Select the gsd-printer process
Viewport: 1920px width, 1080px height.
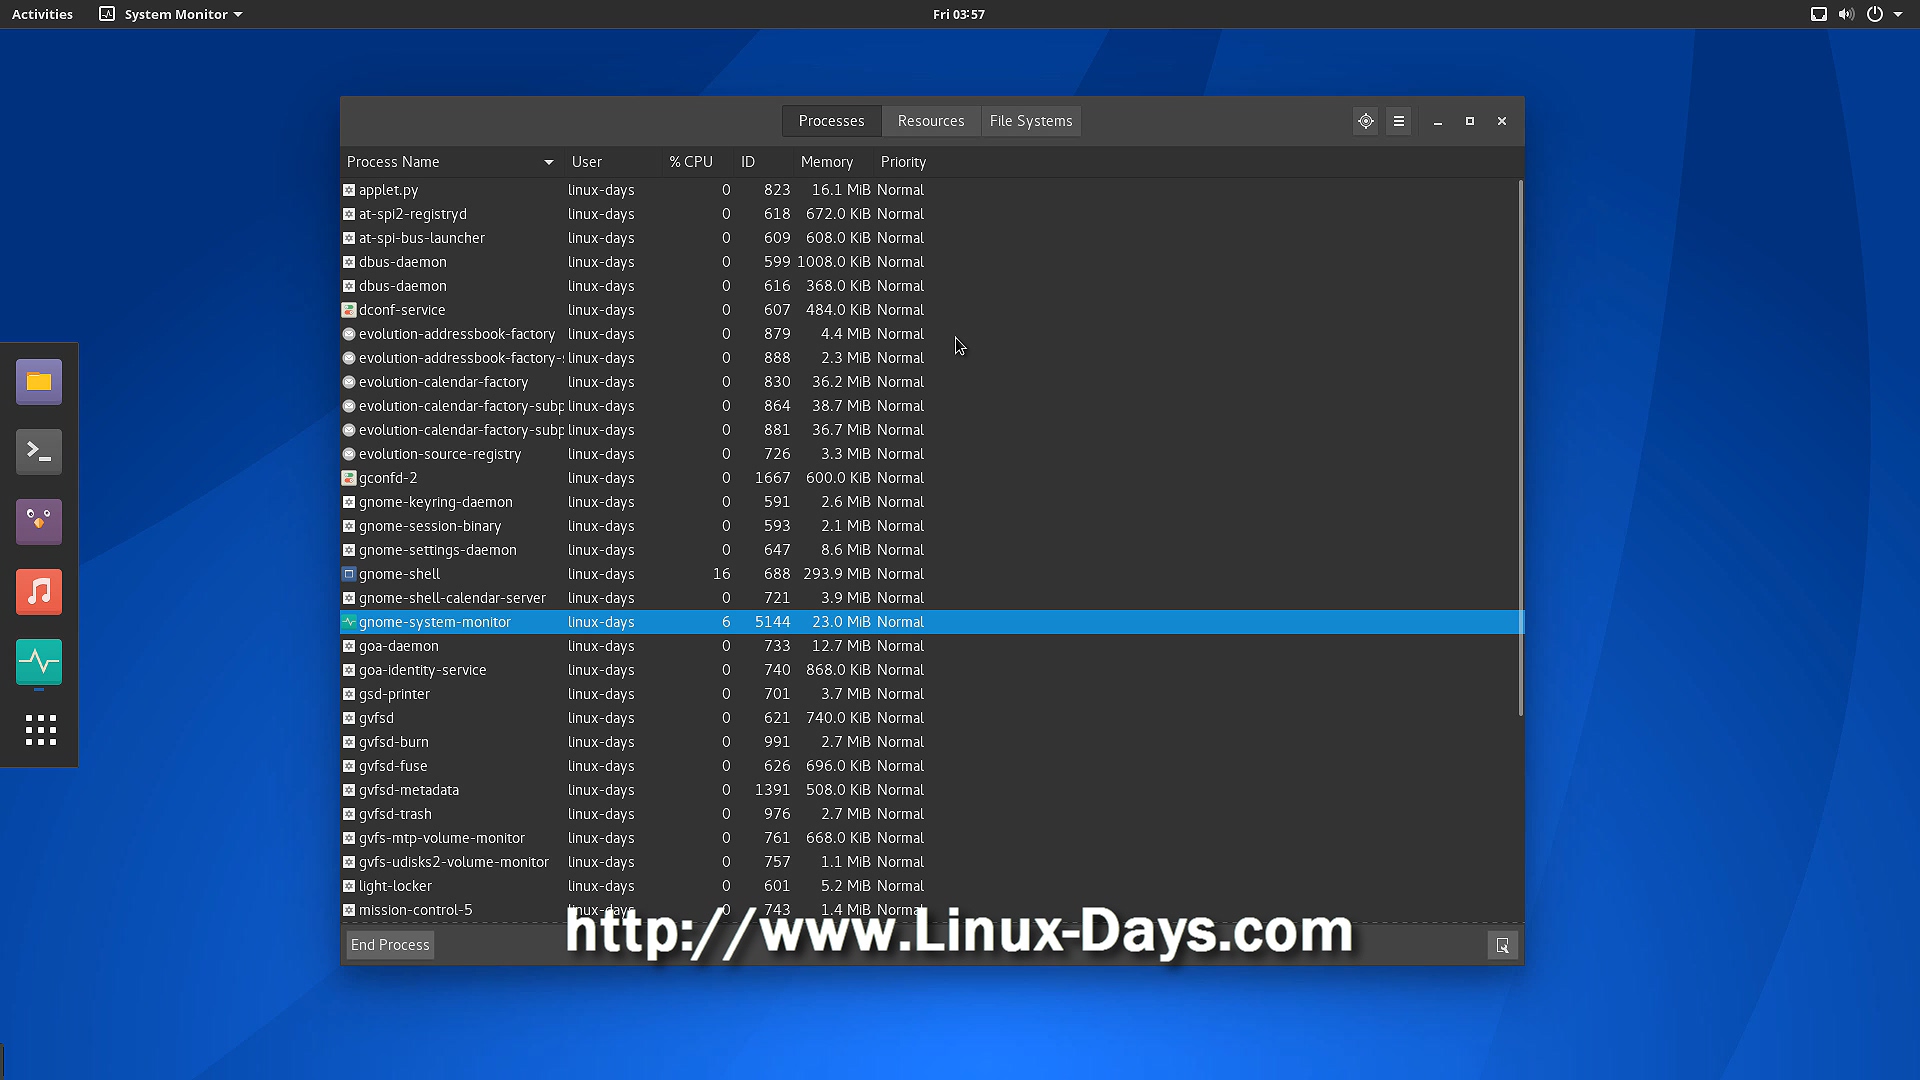(930, 694)
